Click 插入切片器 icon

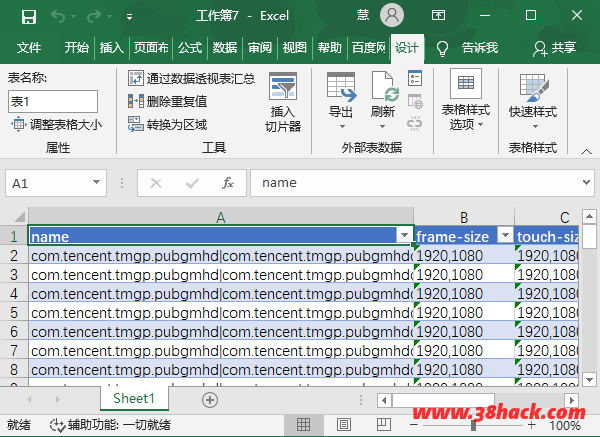pyautogui.click(x=283, y=86)
